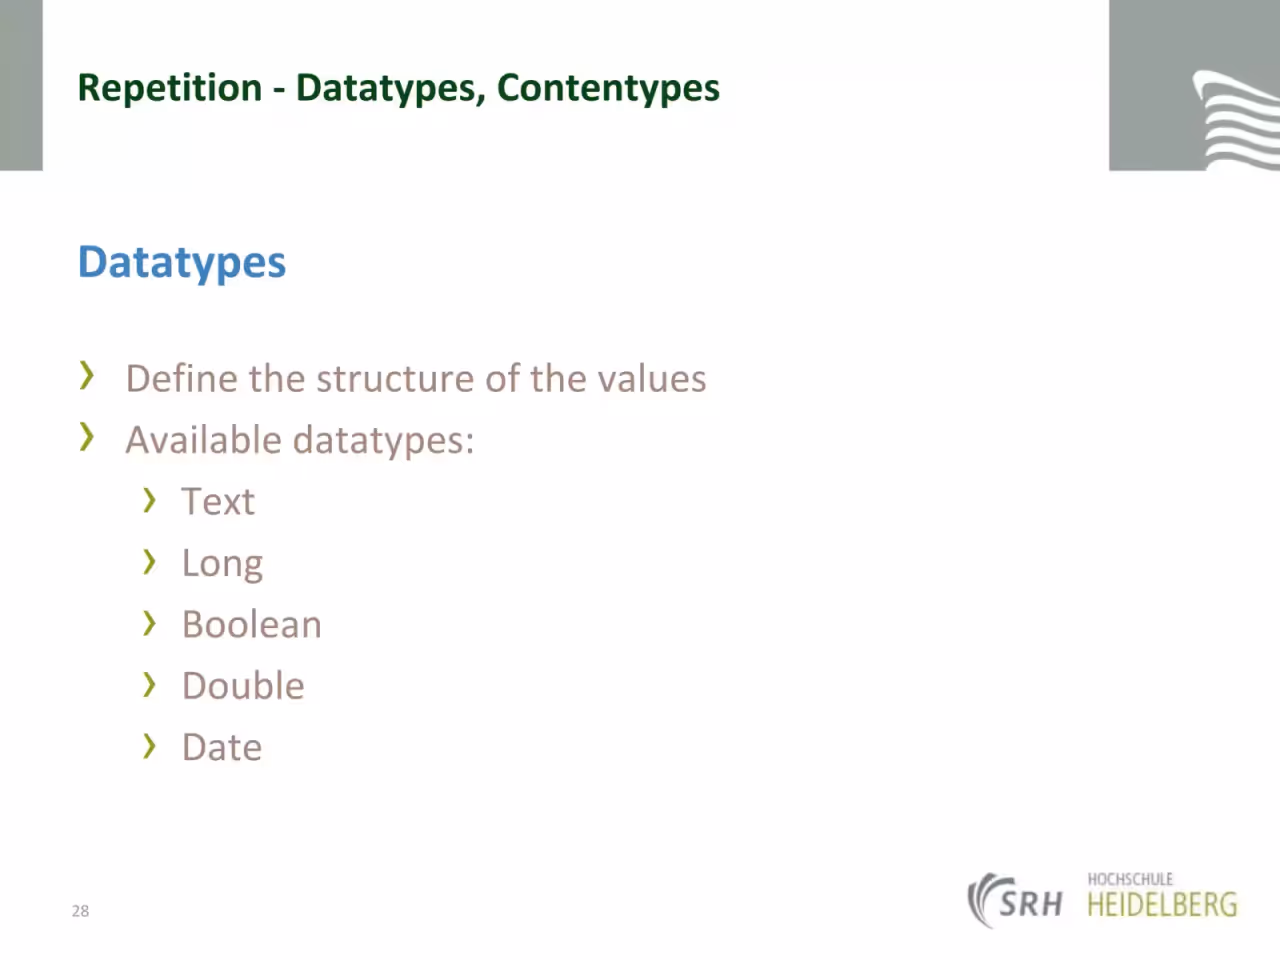Click the chevron bullet before Double

click(149, 685)
